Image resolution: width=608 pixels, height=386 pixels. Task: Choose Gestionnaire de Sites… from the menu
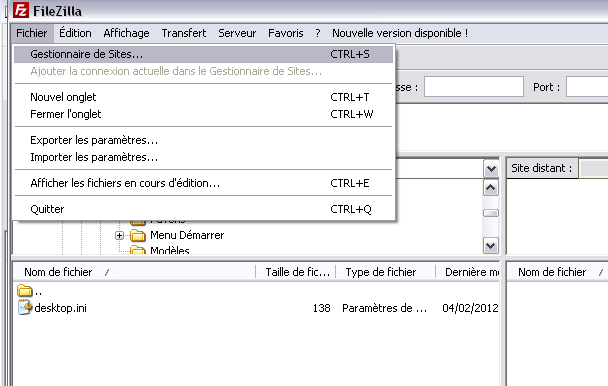click(x=204, y=54)
